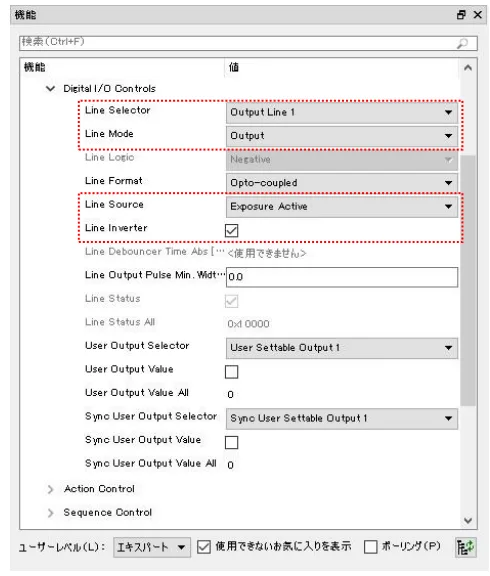The height and width of the screenshot is (576, 490).
Task: Select the Line Mode row label
Action: tap(109, 134)
